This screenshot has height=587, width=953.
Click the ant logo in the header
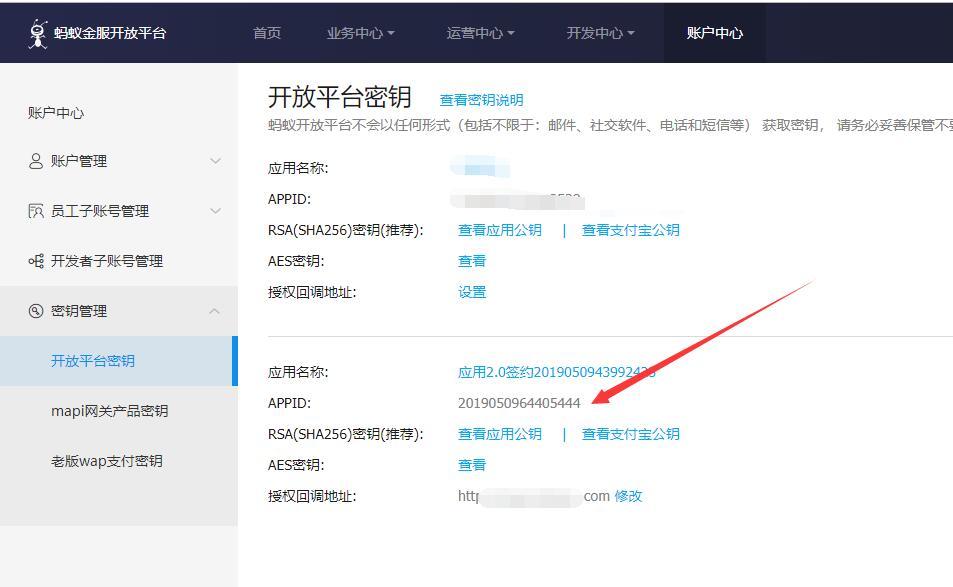tap(38, 33)
